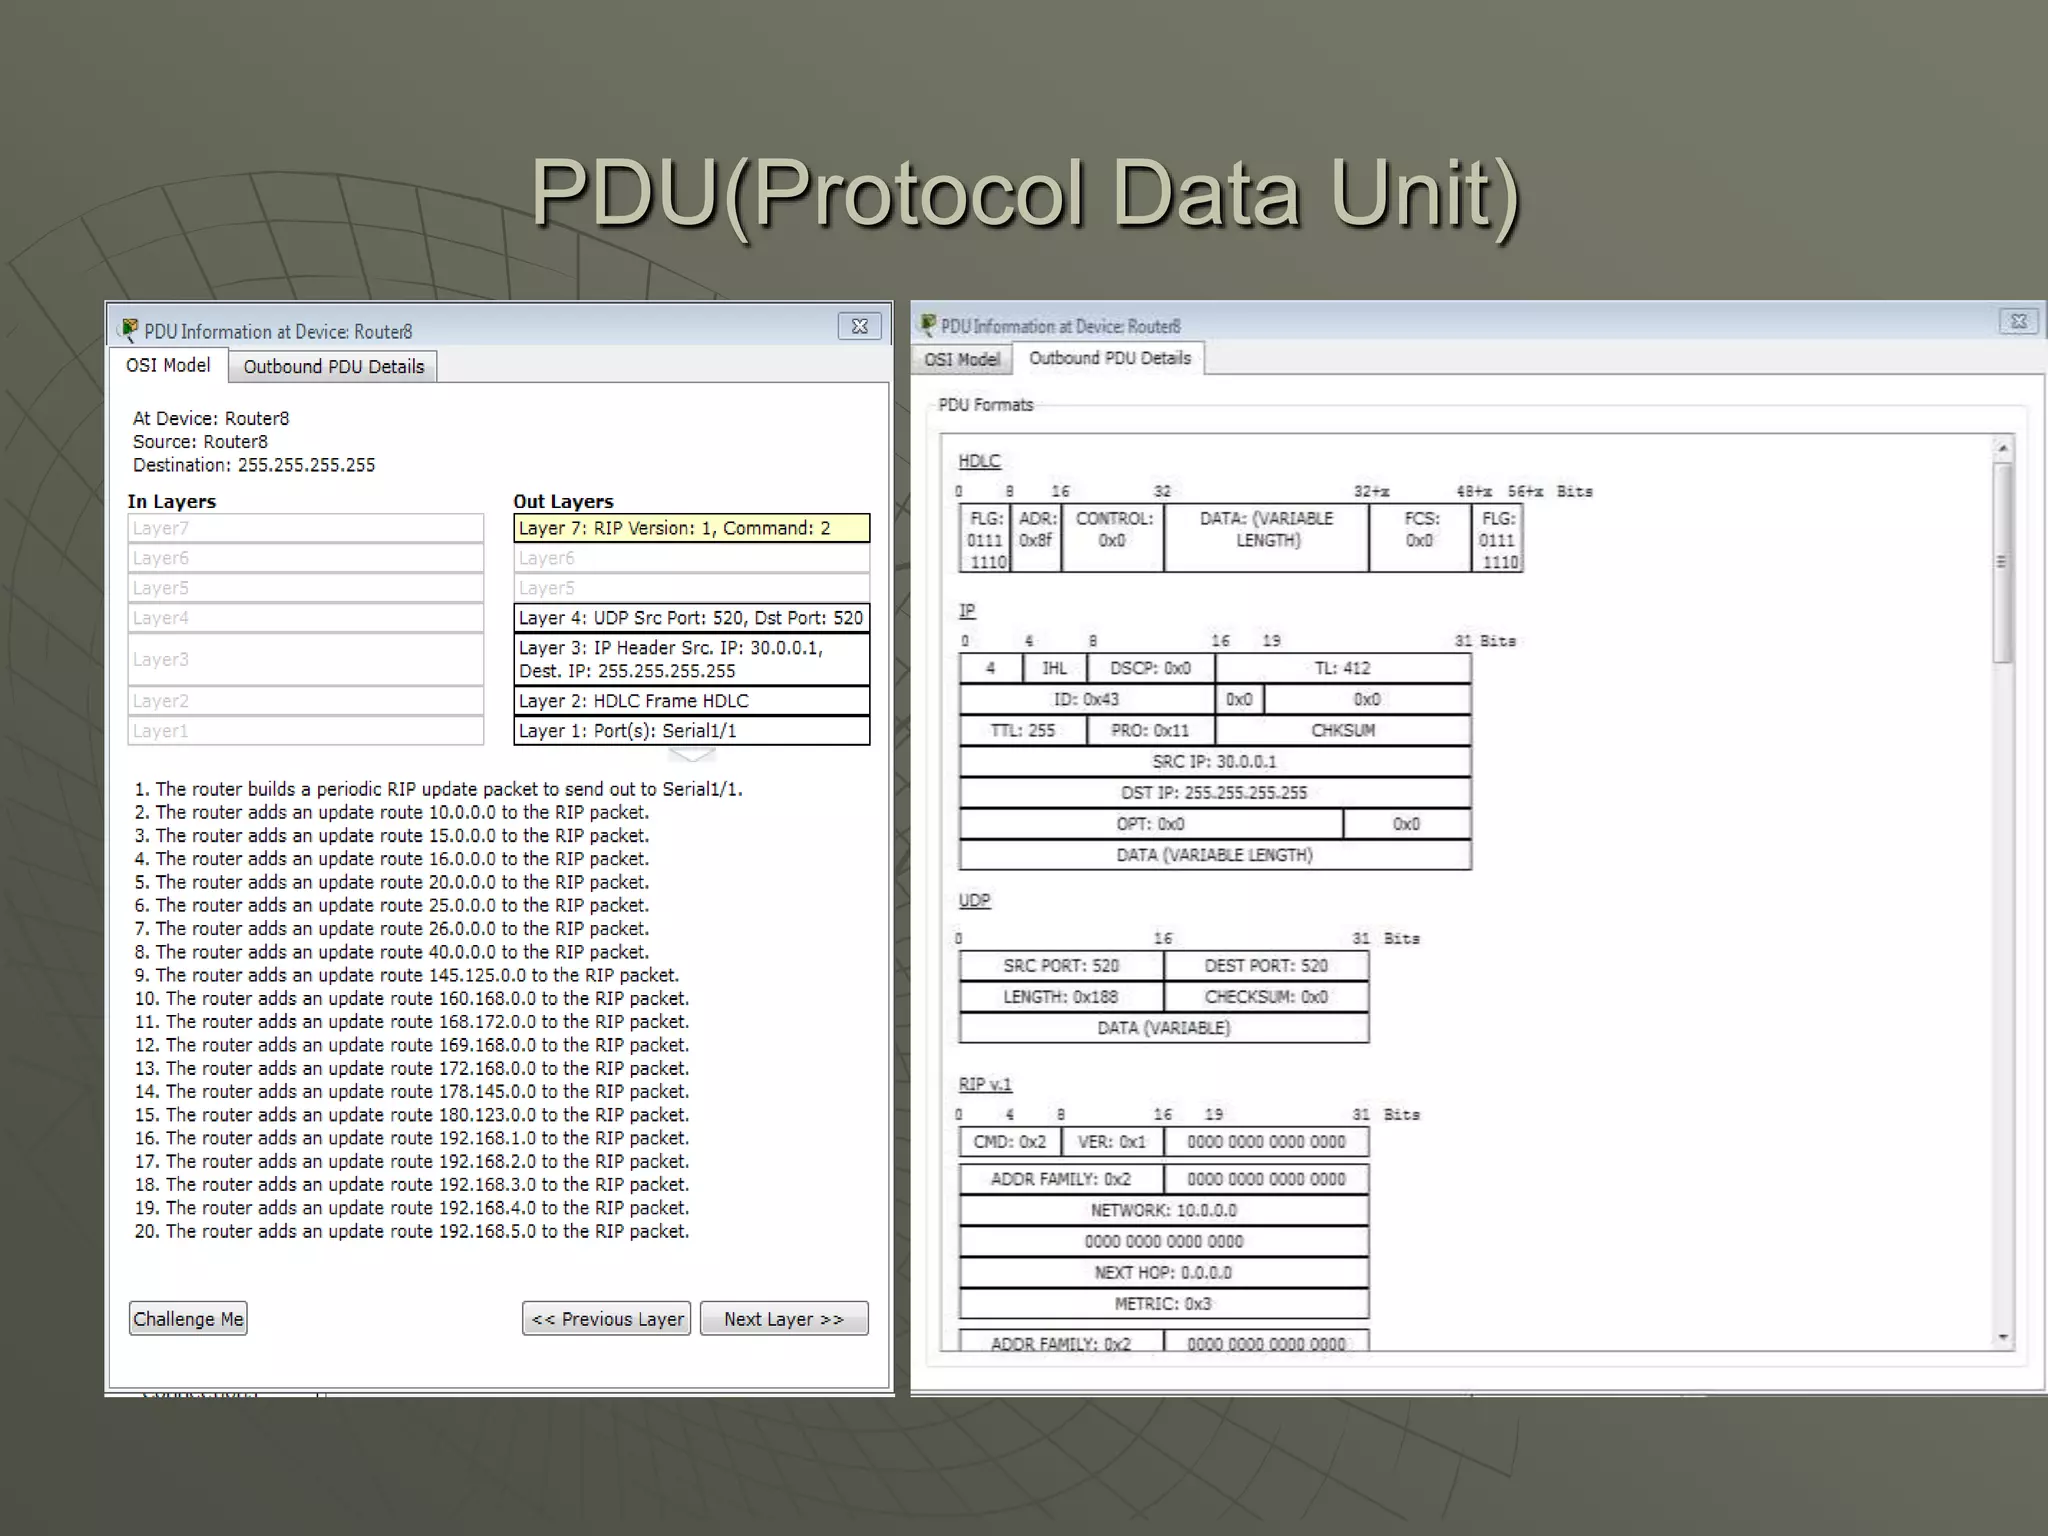Click the TTL: 255 field

(1023, 730)
